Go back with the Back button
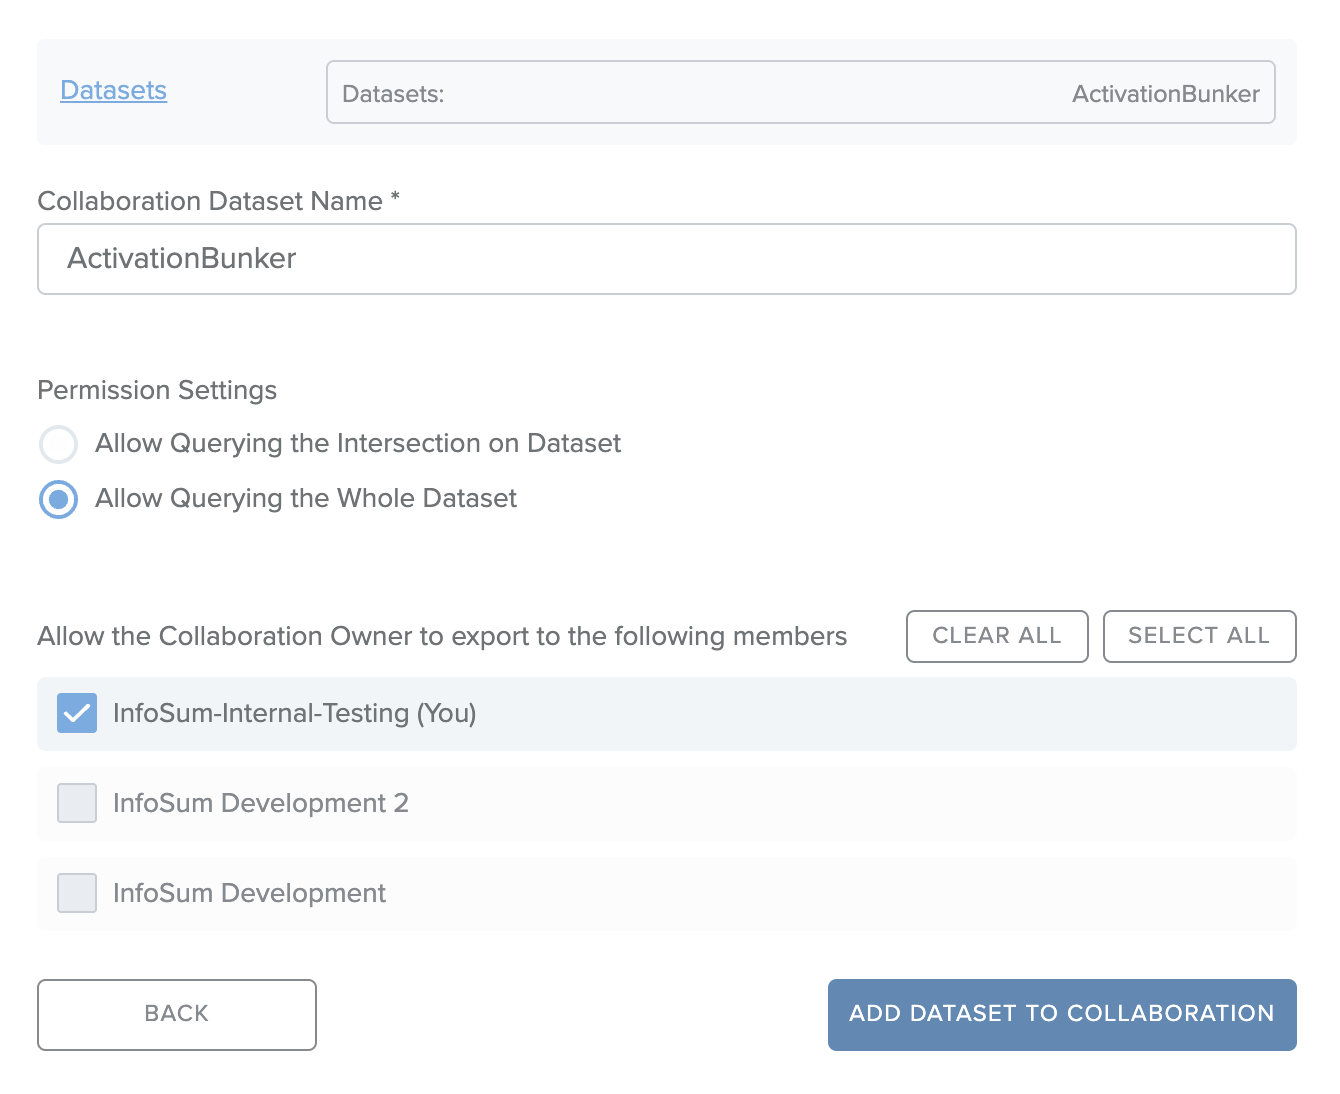The image size is (1340, 1094). [x=177, y=1014]
